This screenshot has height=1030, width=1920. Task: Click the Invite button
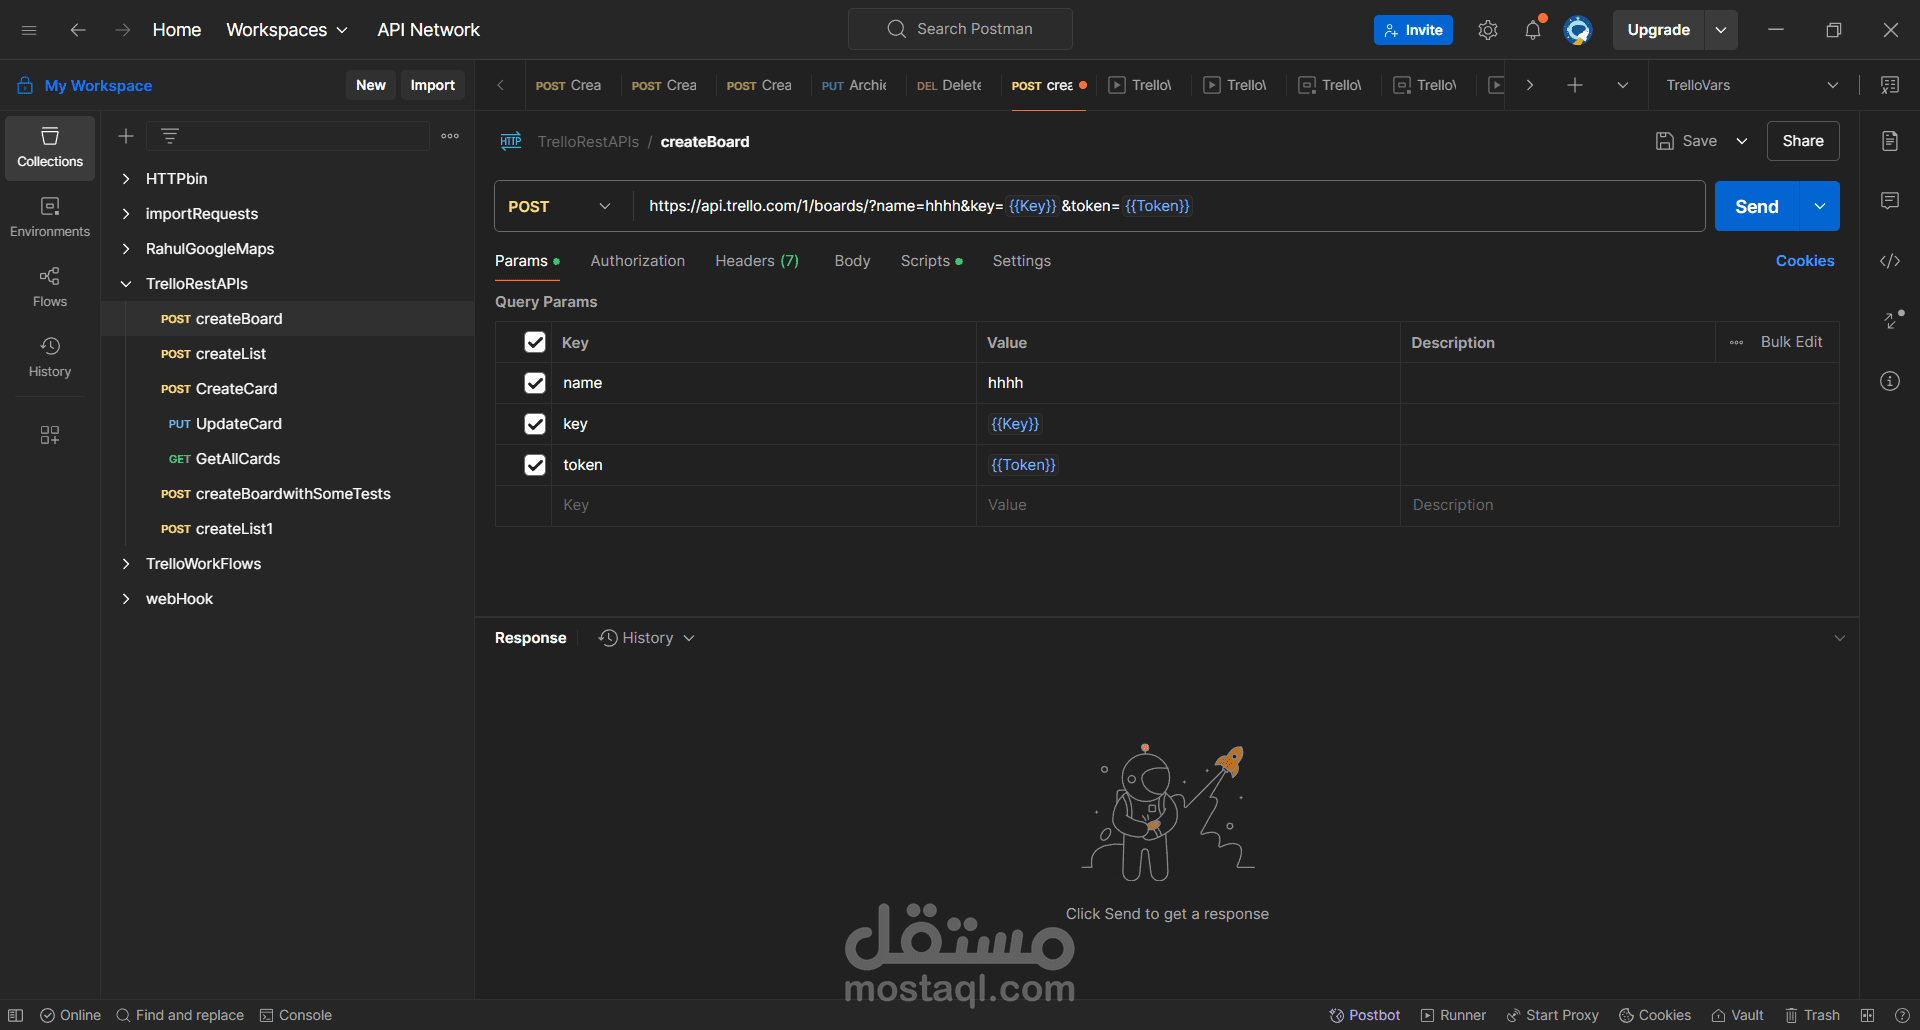1413,30
